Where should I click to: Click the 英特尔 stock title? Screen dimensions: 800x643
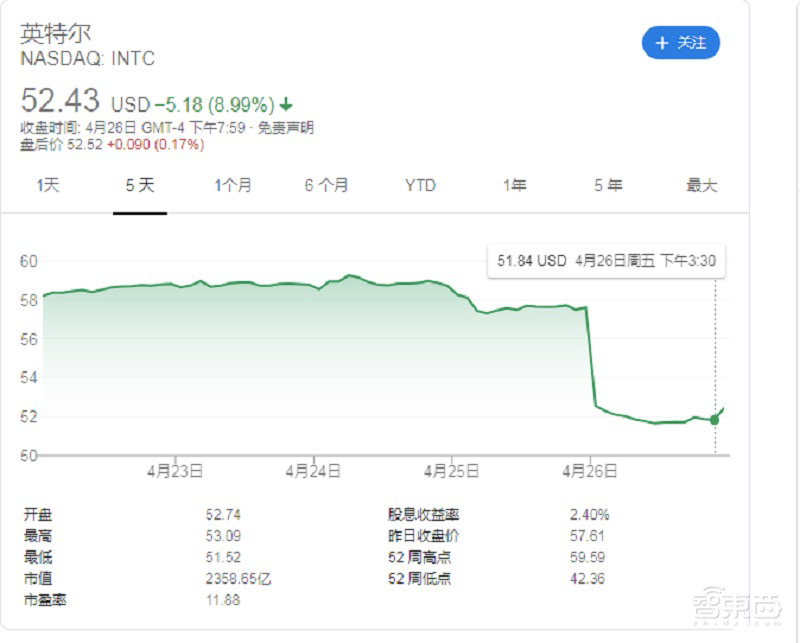click(57, 32)
